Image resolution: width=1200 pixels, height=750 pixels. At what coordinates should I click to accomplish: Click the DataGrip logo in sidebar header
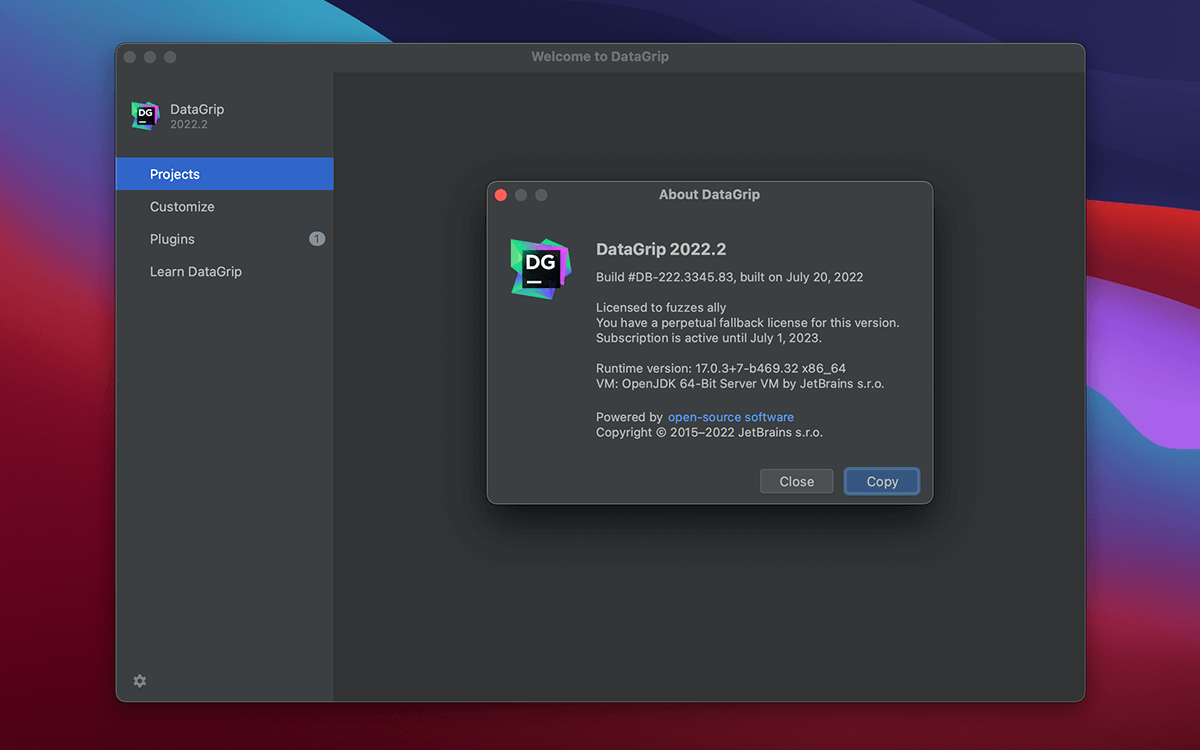point(145,116)
